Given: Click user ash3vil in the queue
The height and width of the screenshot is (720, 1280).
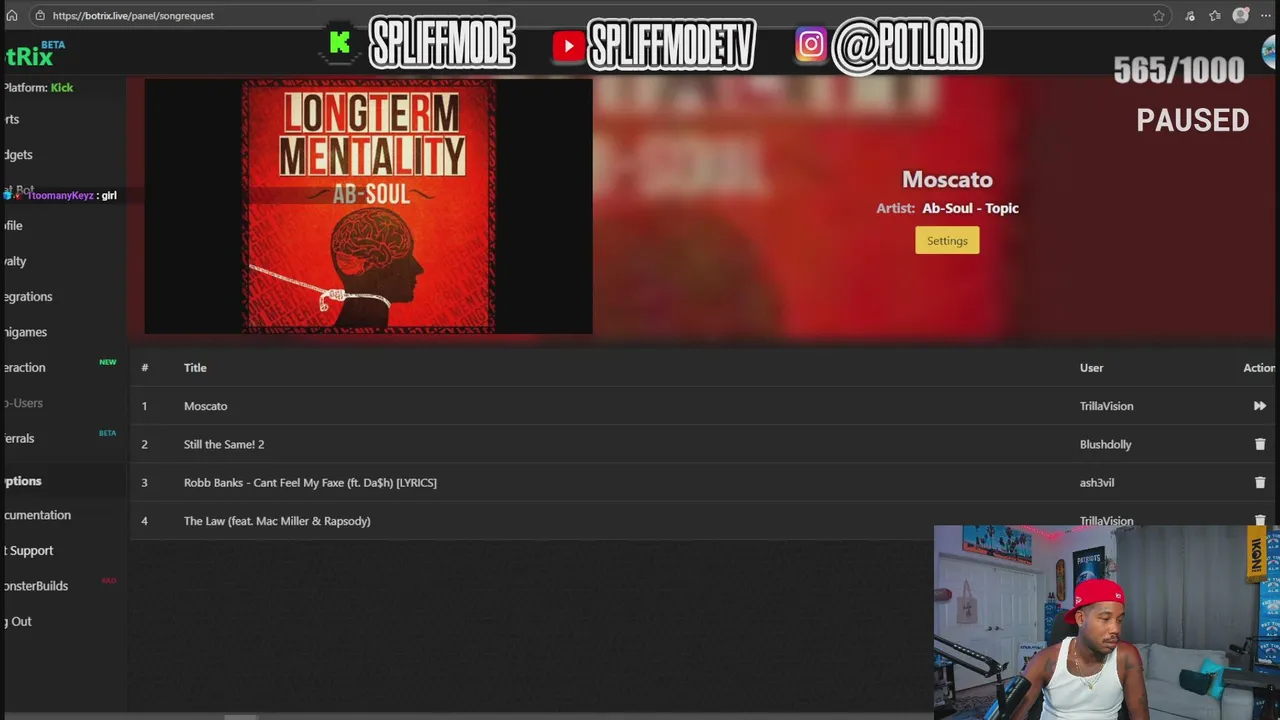Looking at the screenshot, I should (x=1096, y=483).
